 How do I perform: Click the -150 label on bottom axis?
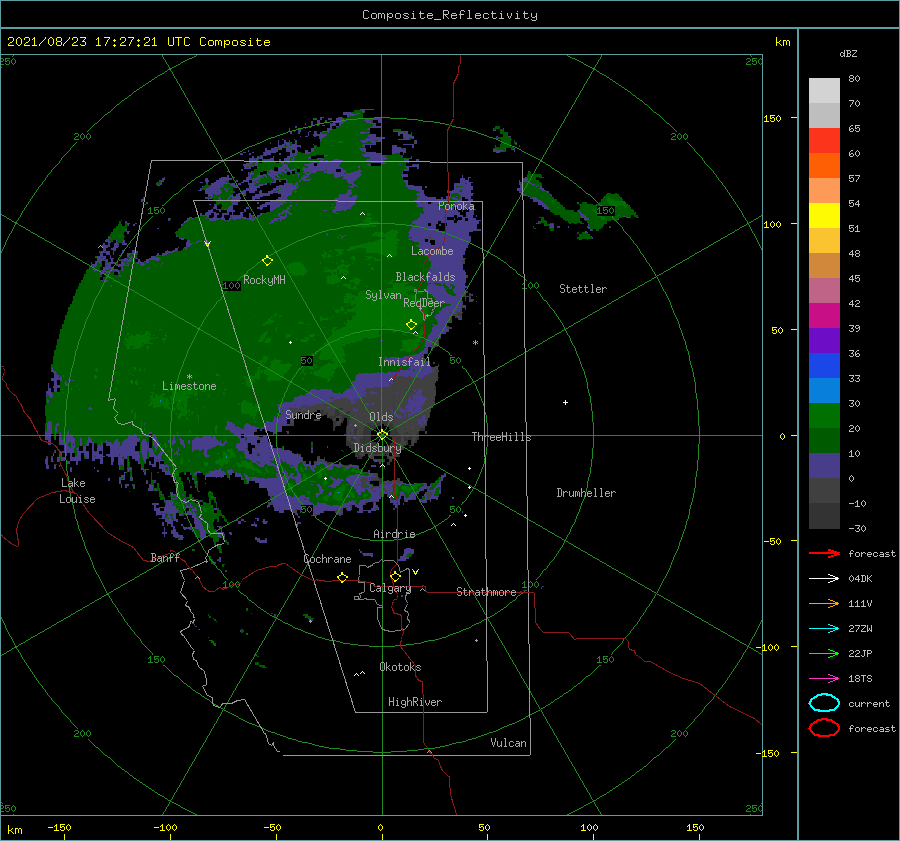tap(59, 827)
